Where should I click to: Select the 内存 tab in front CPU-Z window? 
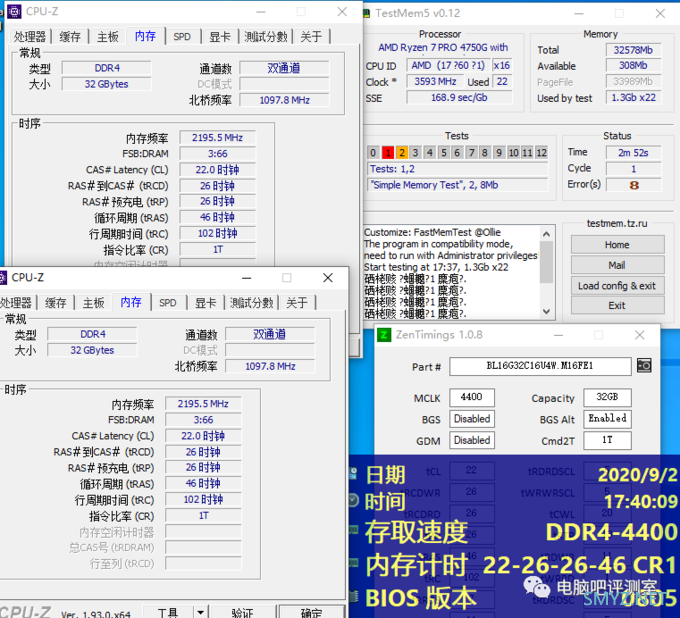(131, 302)
